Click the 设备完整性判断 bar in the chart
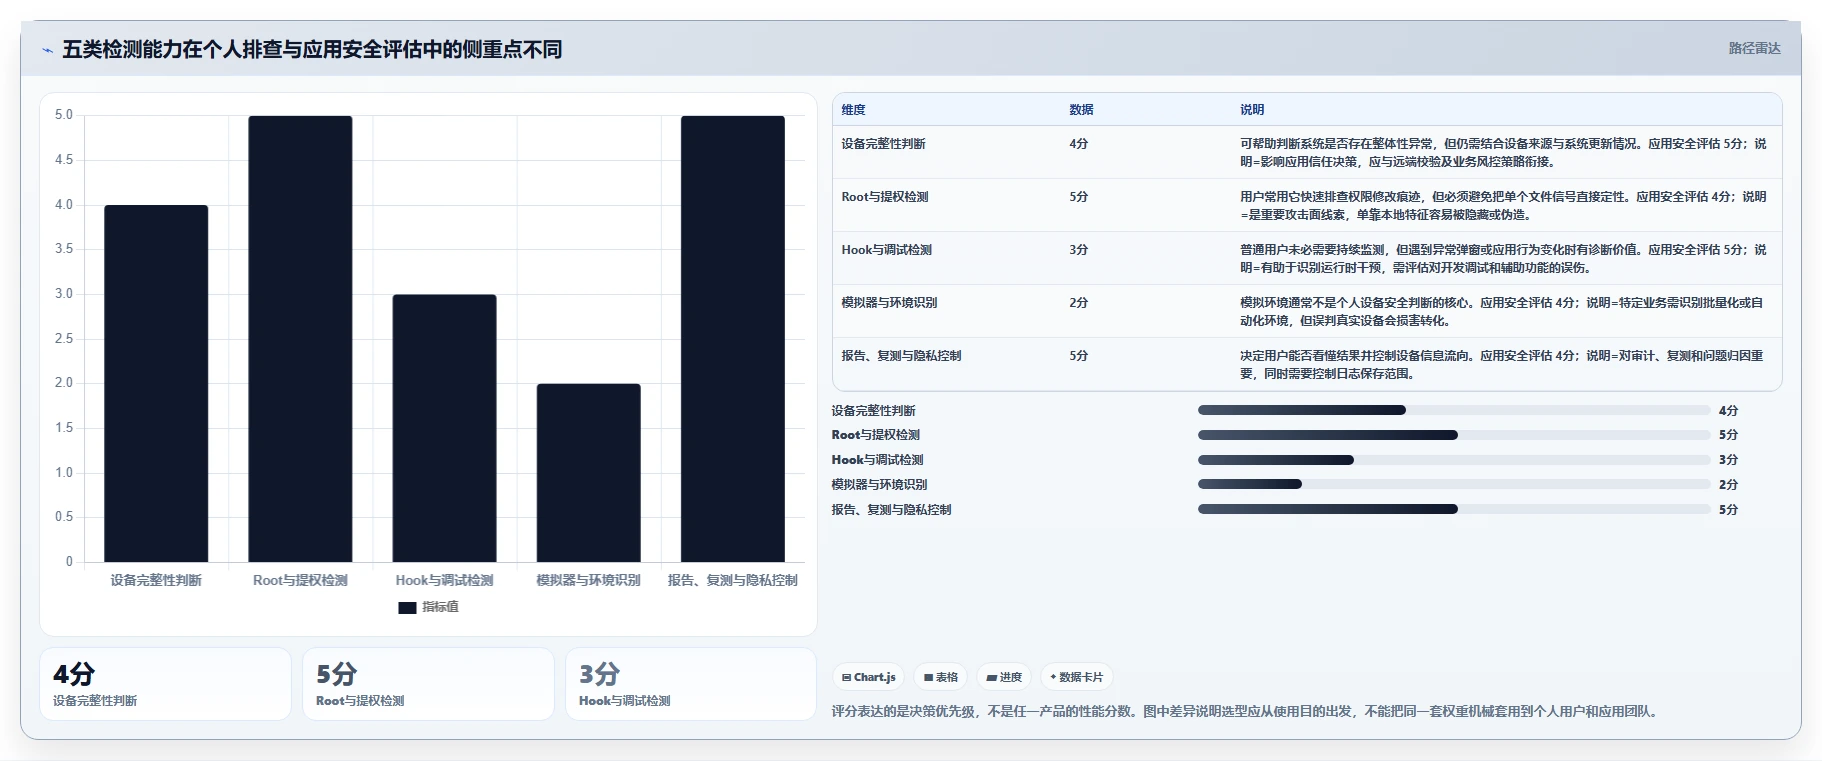1822x761 pixels. click(x=156, y=383)
